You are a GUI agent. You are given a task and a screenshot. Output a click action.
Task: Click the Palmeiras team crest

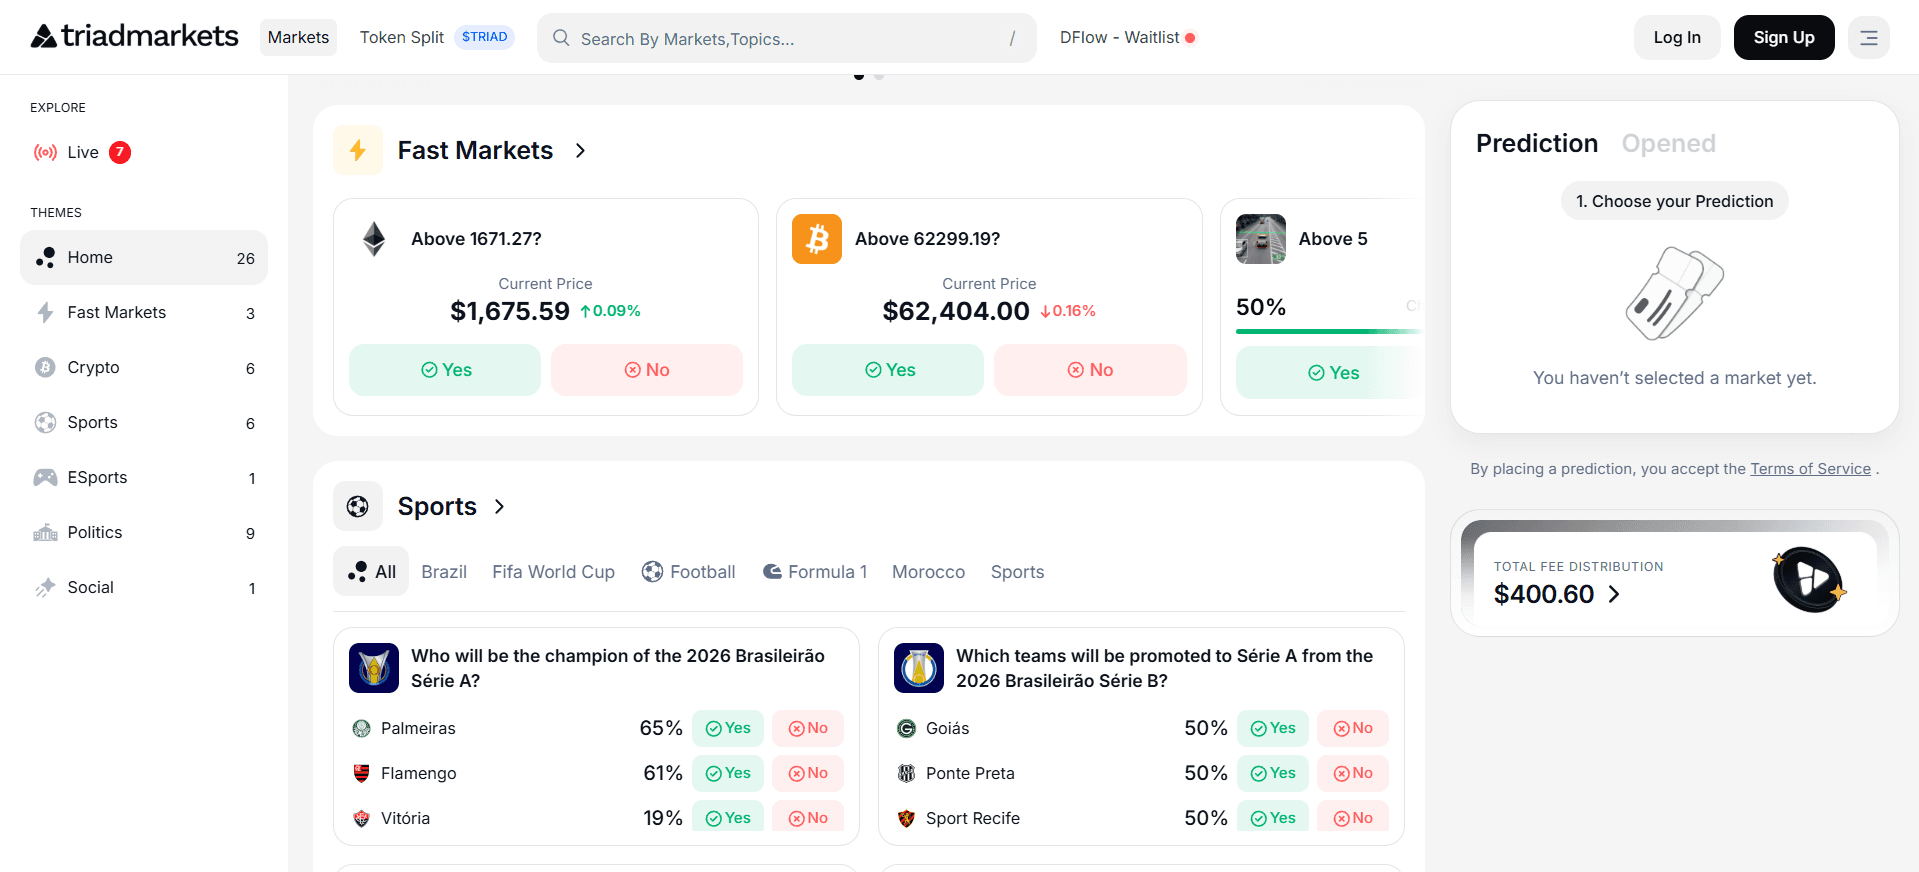pos(362,728)
